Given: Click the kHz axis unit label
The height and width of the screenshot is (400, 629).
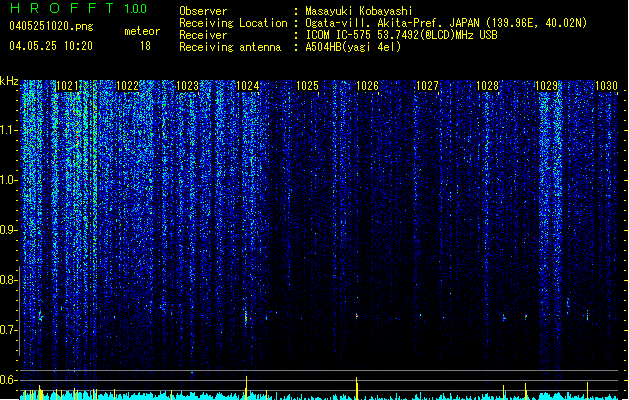Looking at the screenshot, I should tap(9, 81).
